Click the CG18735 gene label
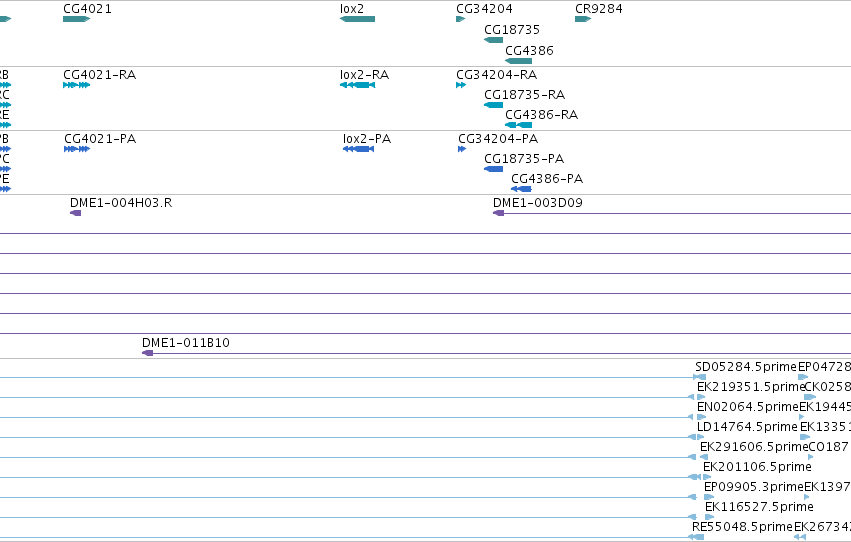 [x=512, y=29]
